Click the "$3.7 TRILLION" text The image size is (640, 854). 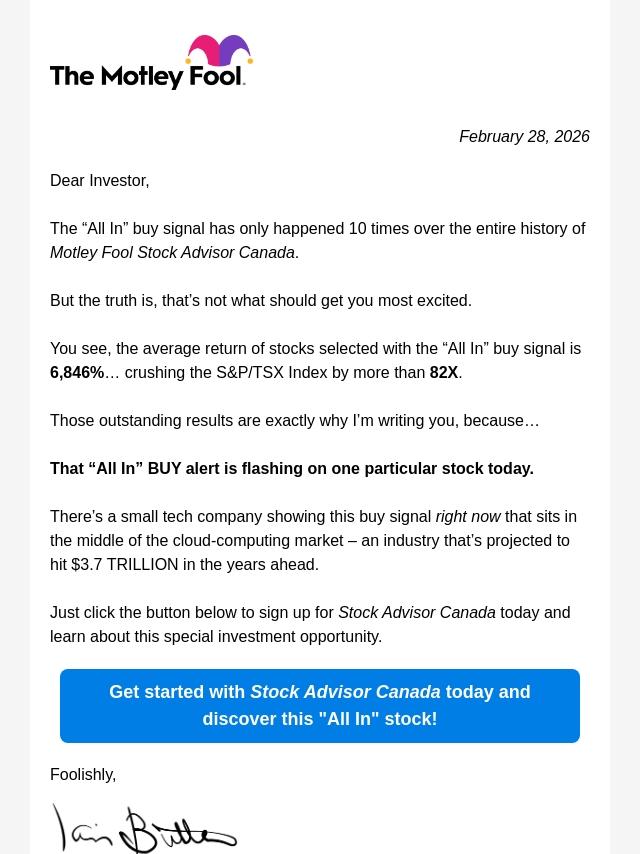(x=125, y=564)
